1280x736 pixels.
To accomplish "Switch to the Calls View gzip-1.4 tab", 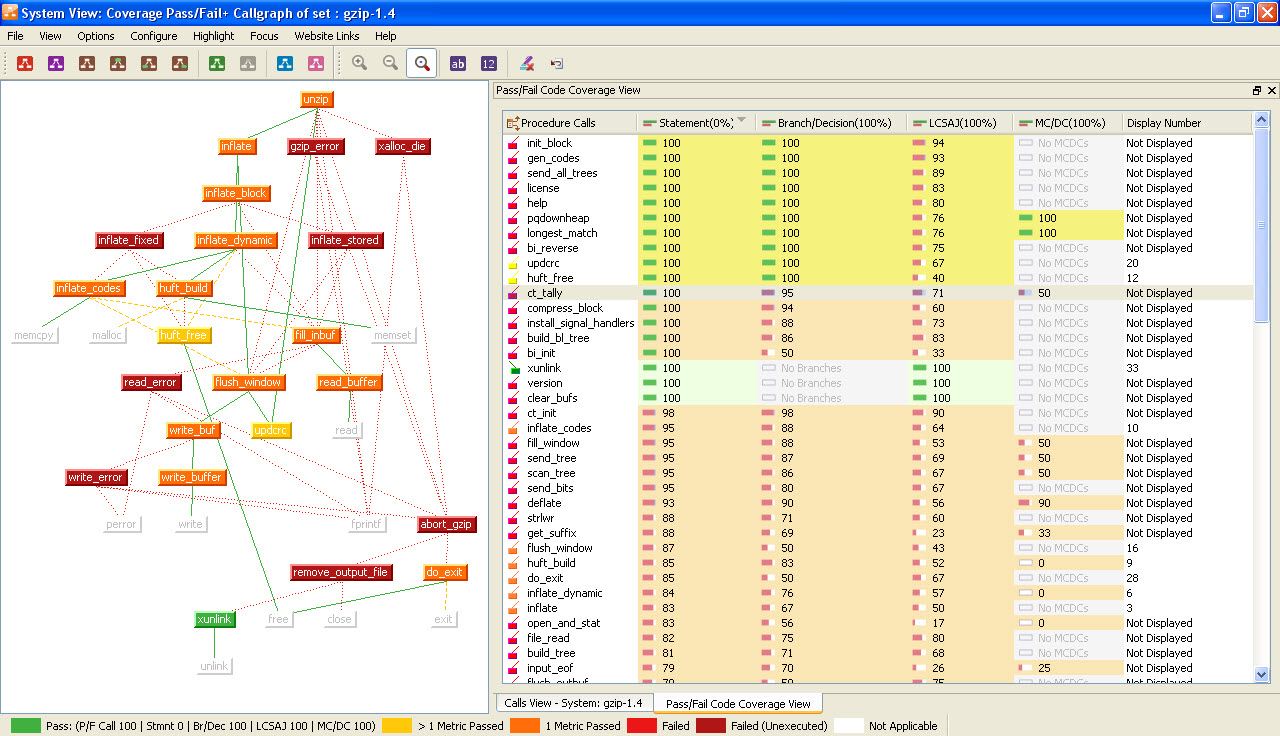I will click(x=574, y=703).
